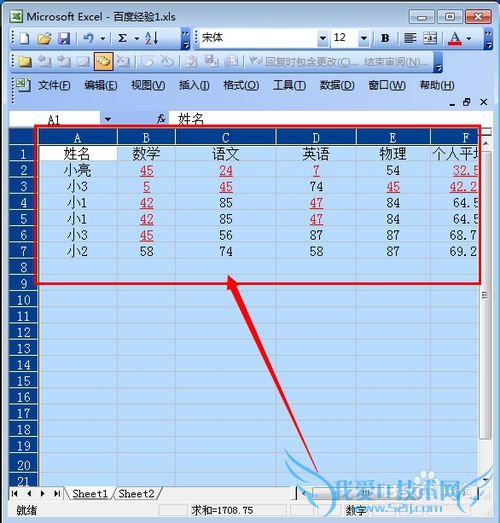
Task: Go to the next sheet tab
Action: [x=43, y=493]
